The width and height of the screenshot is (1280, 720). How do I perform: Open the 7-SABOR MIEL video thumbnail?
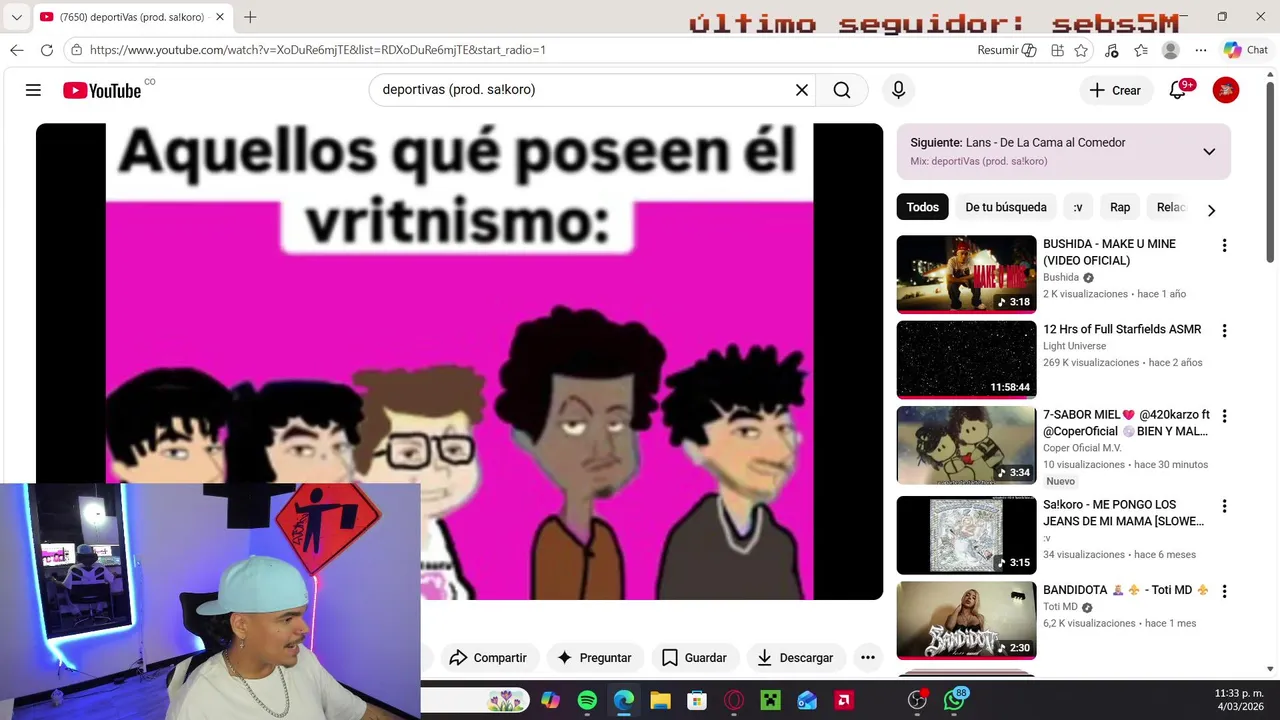[x=966, y=445]
